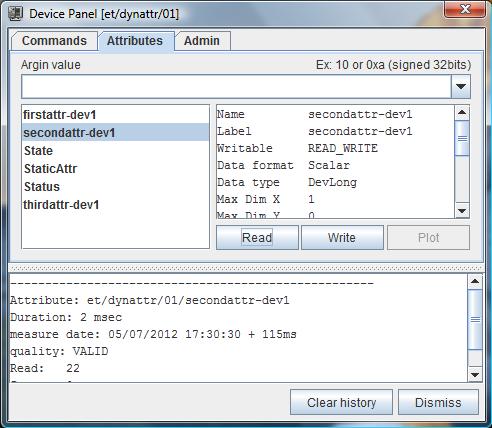
Task: Switch to the Admin tab
Action: [202, 41]
